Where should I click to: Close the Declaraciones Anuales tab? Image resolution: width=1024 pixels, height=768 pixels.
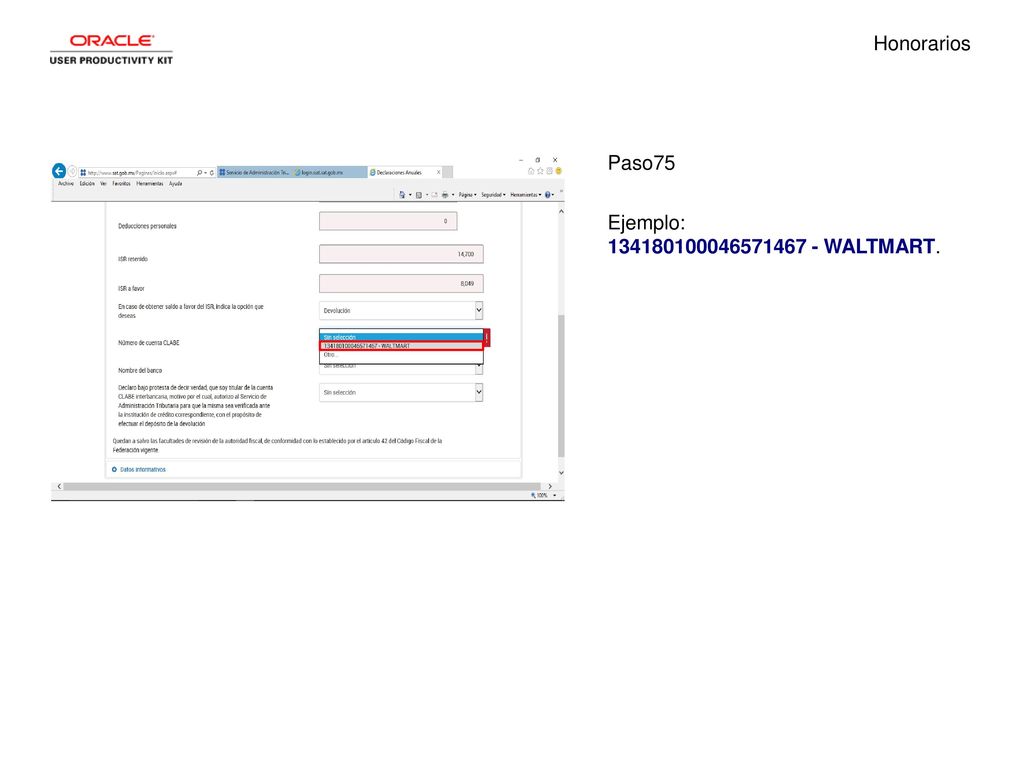tap(438, 172)
